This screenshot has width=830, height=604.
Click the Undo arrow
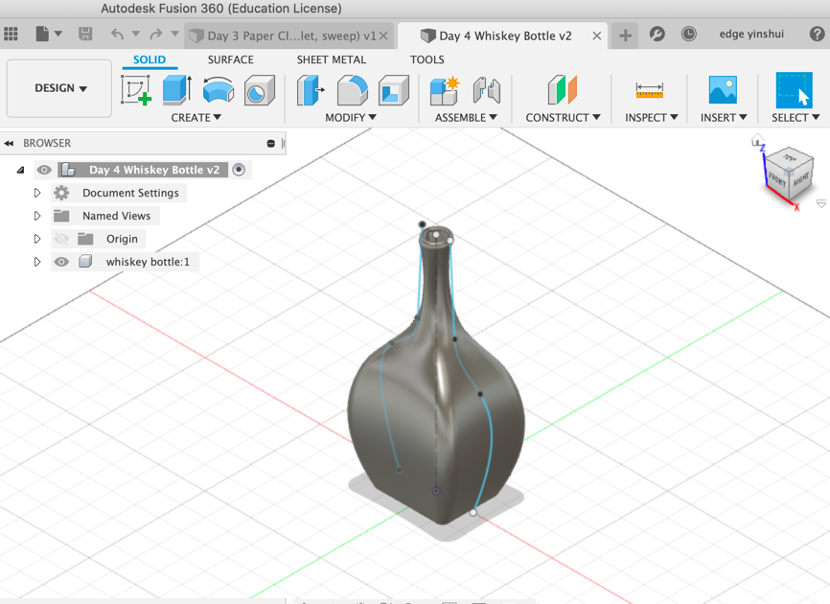click(117, 34)
